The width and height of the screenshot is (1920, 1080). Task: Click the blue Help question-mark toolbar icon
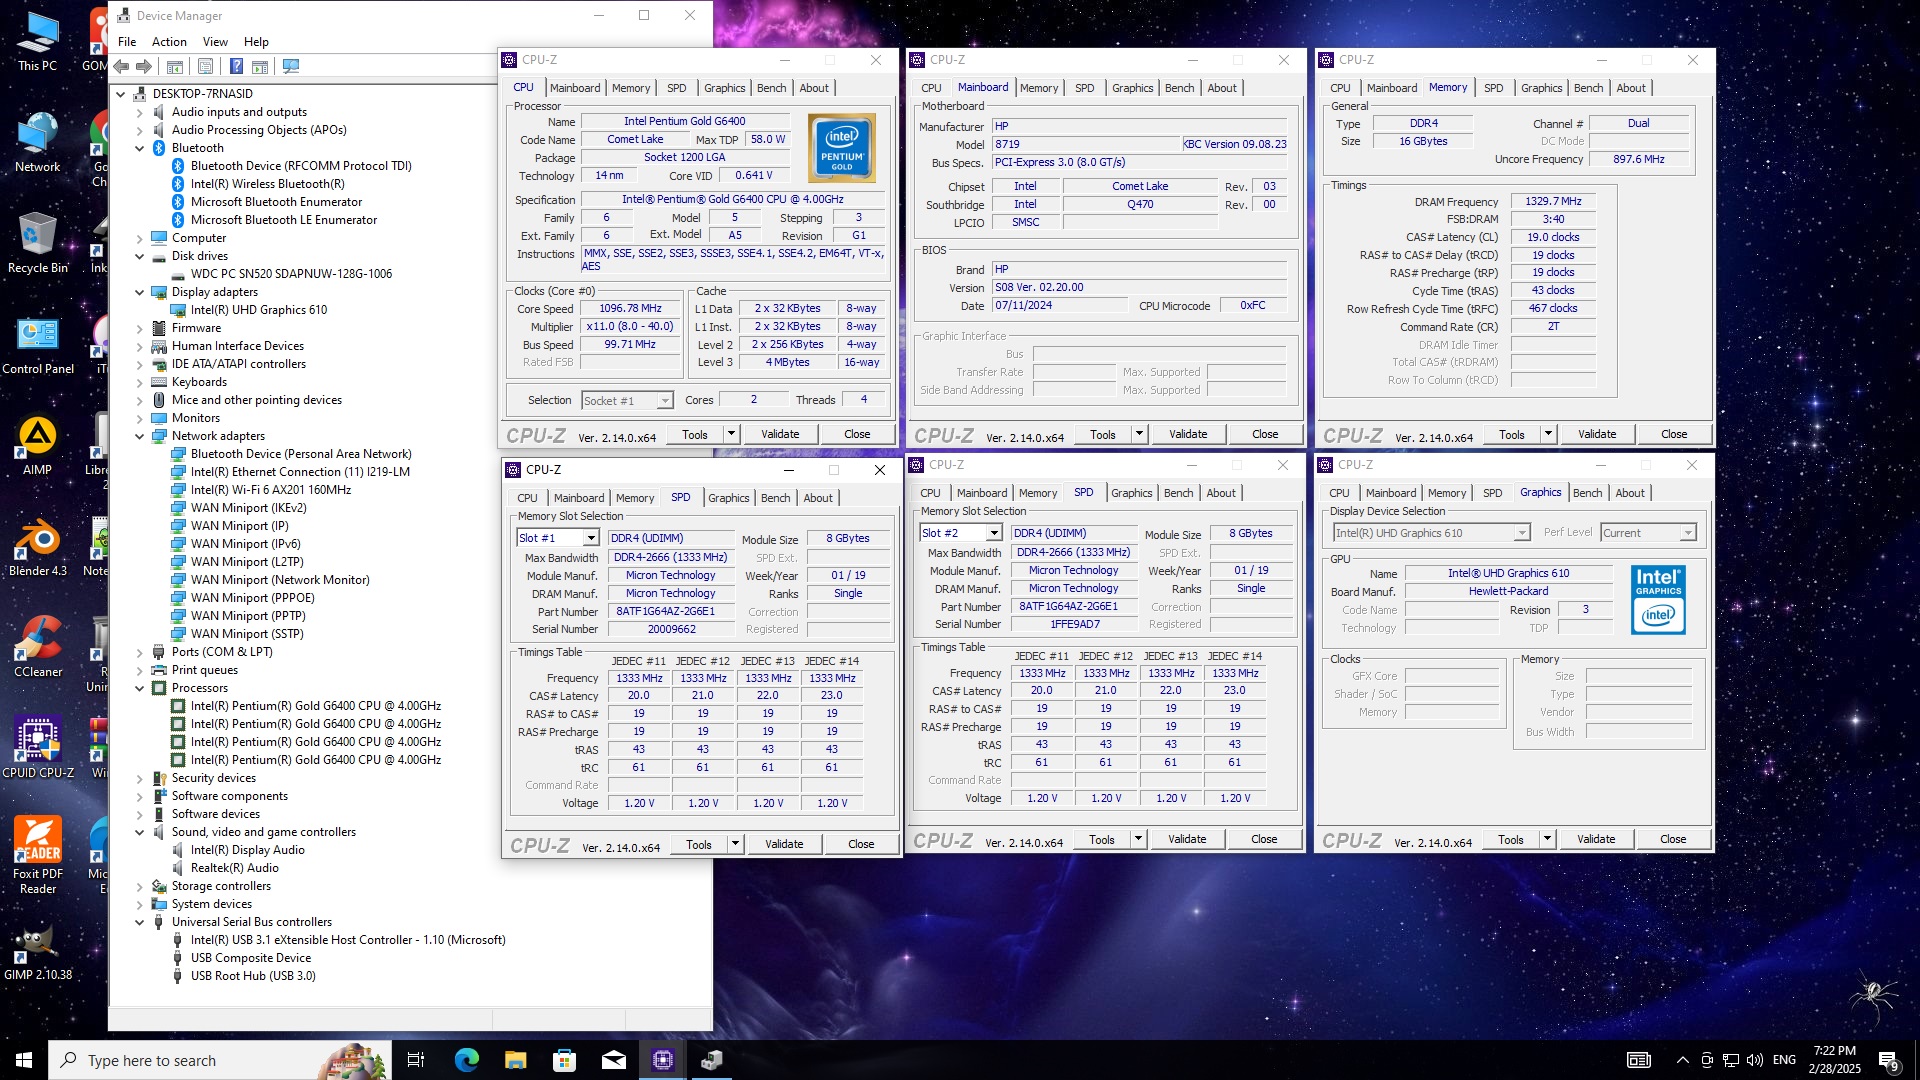point(236,67)
